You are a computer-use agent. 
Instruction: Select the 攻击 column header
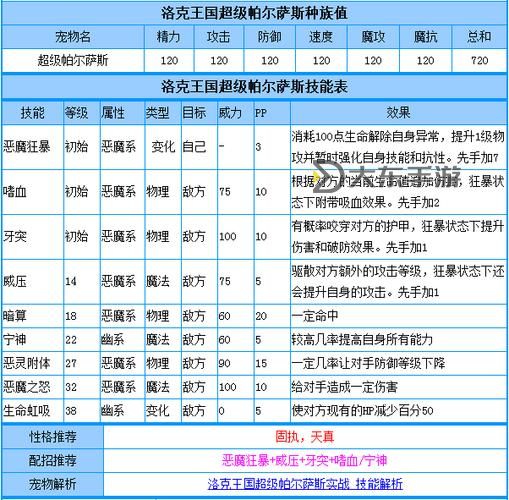click(219, 37)
